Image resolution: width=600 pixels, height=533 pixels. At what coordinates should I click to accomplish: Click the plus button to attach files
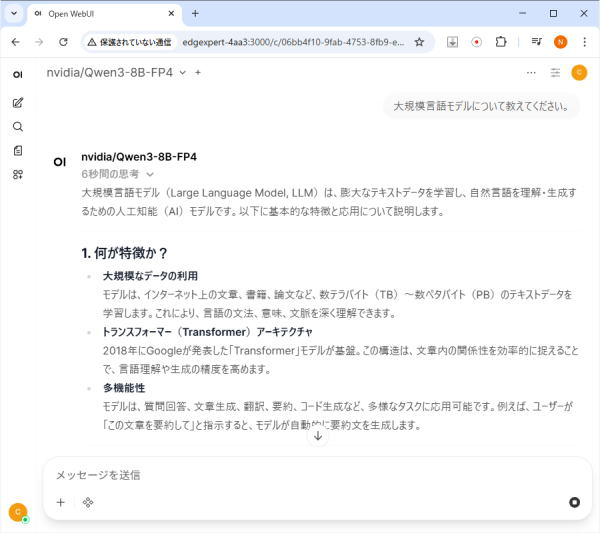pyautogui.click(x=60, y=502)
